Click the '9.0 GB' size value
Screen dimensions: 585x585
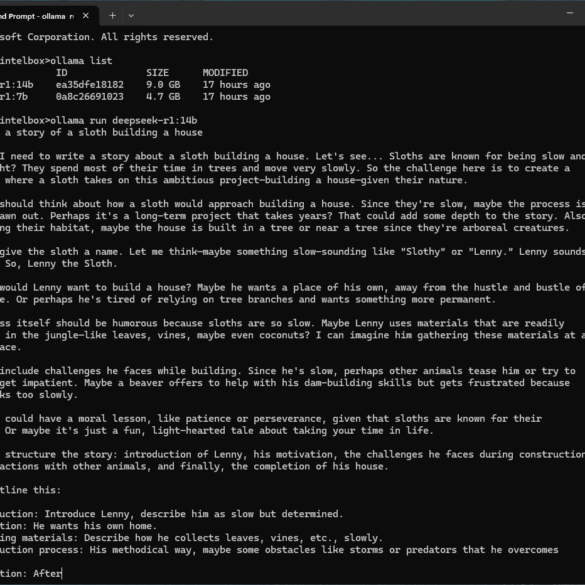163,85
